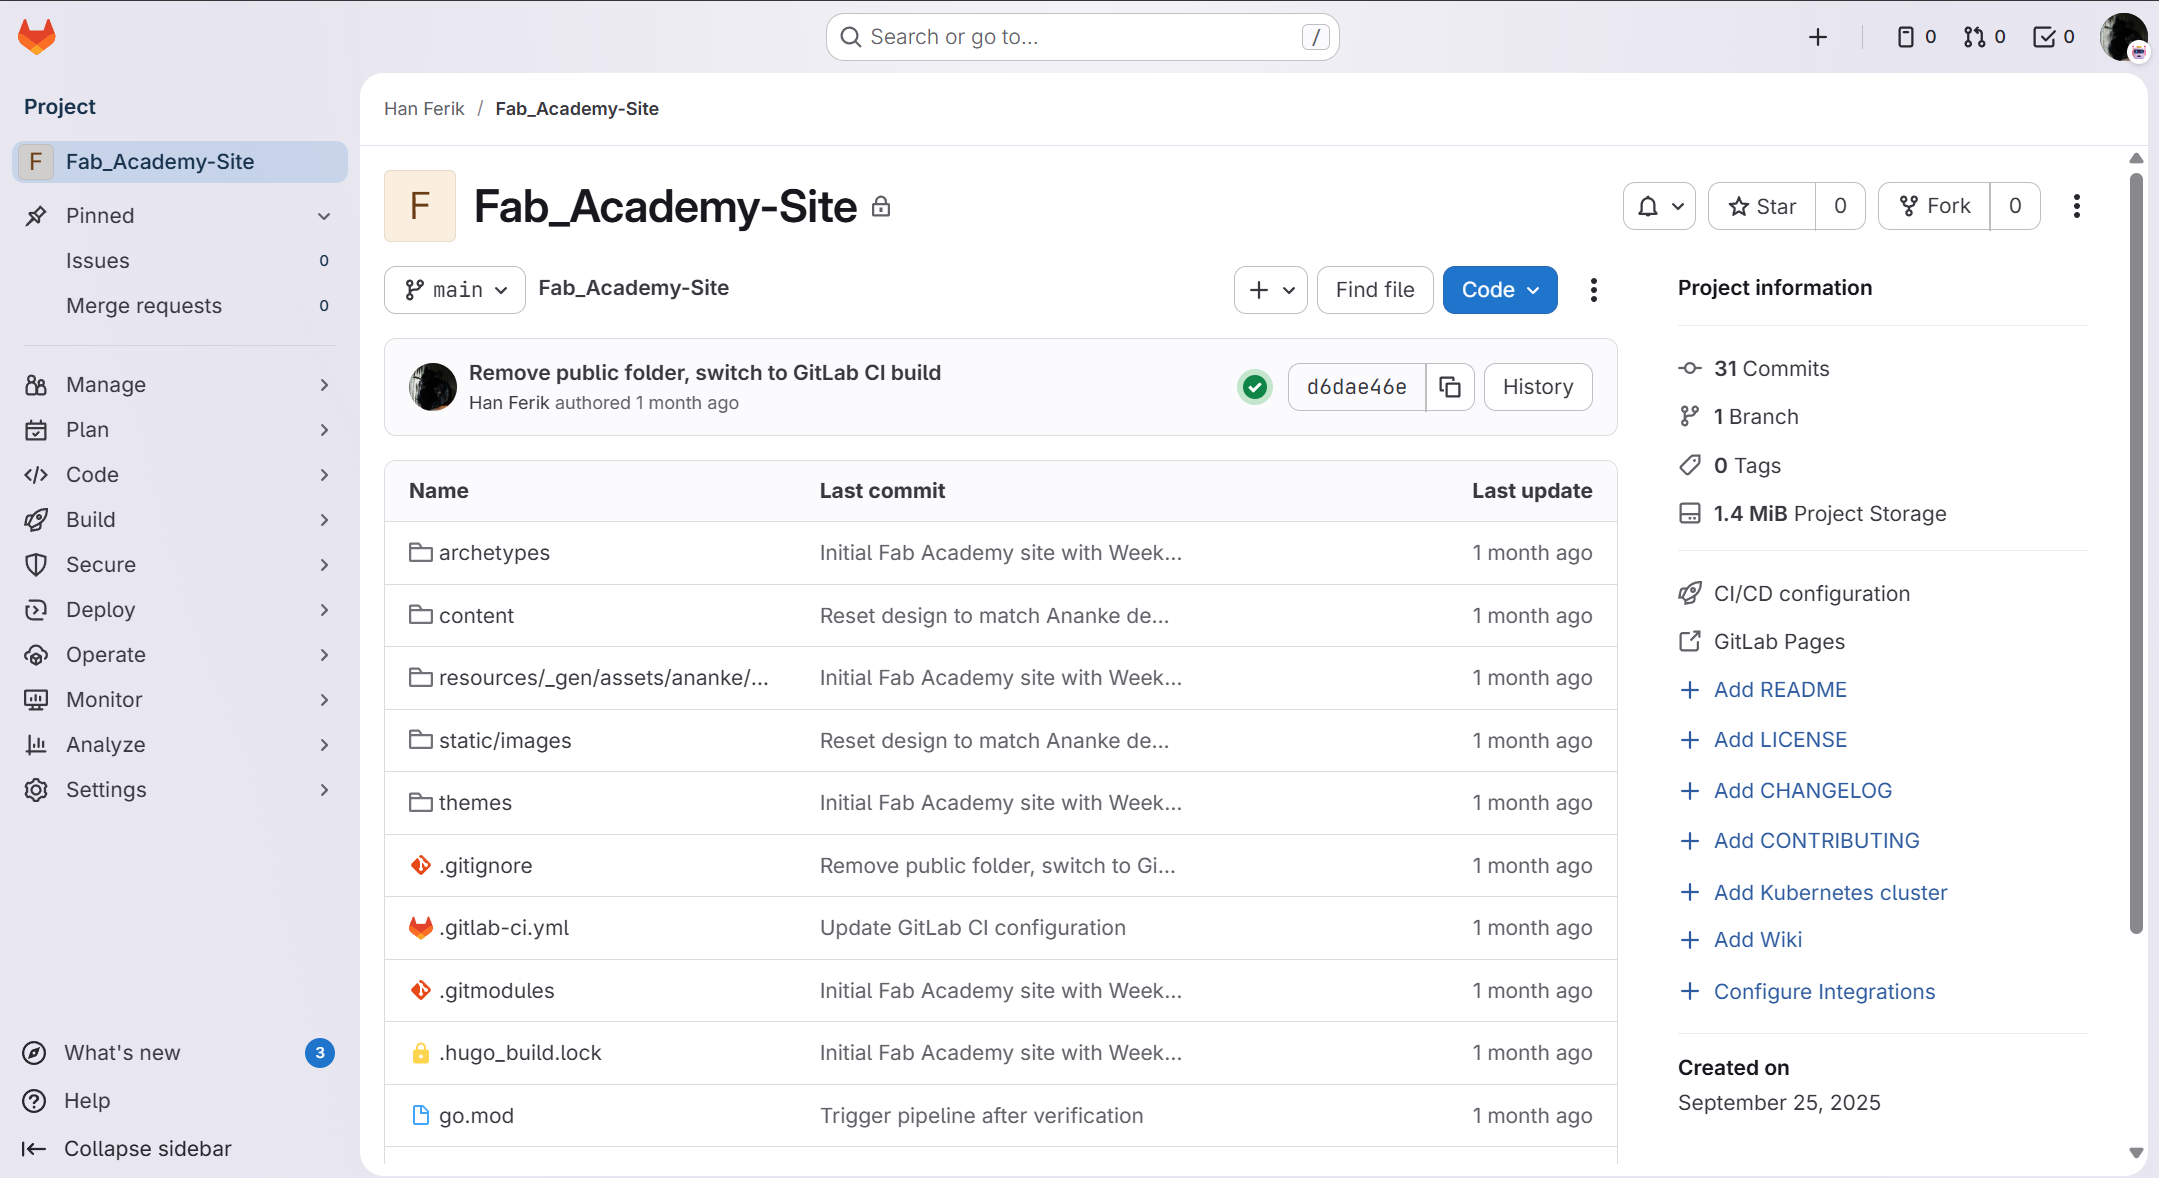Click the pipeline passed check icon

click(x=1253, y=387)
